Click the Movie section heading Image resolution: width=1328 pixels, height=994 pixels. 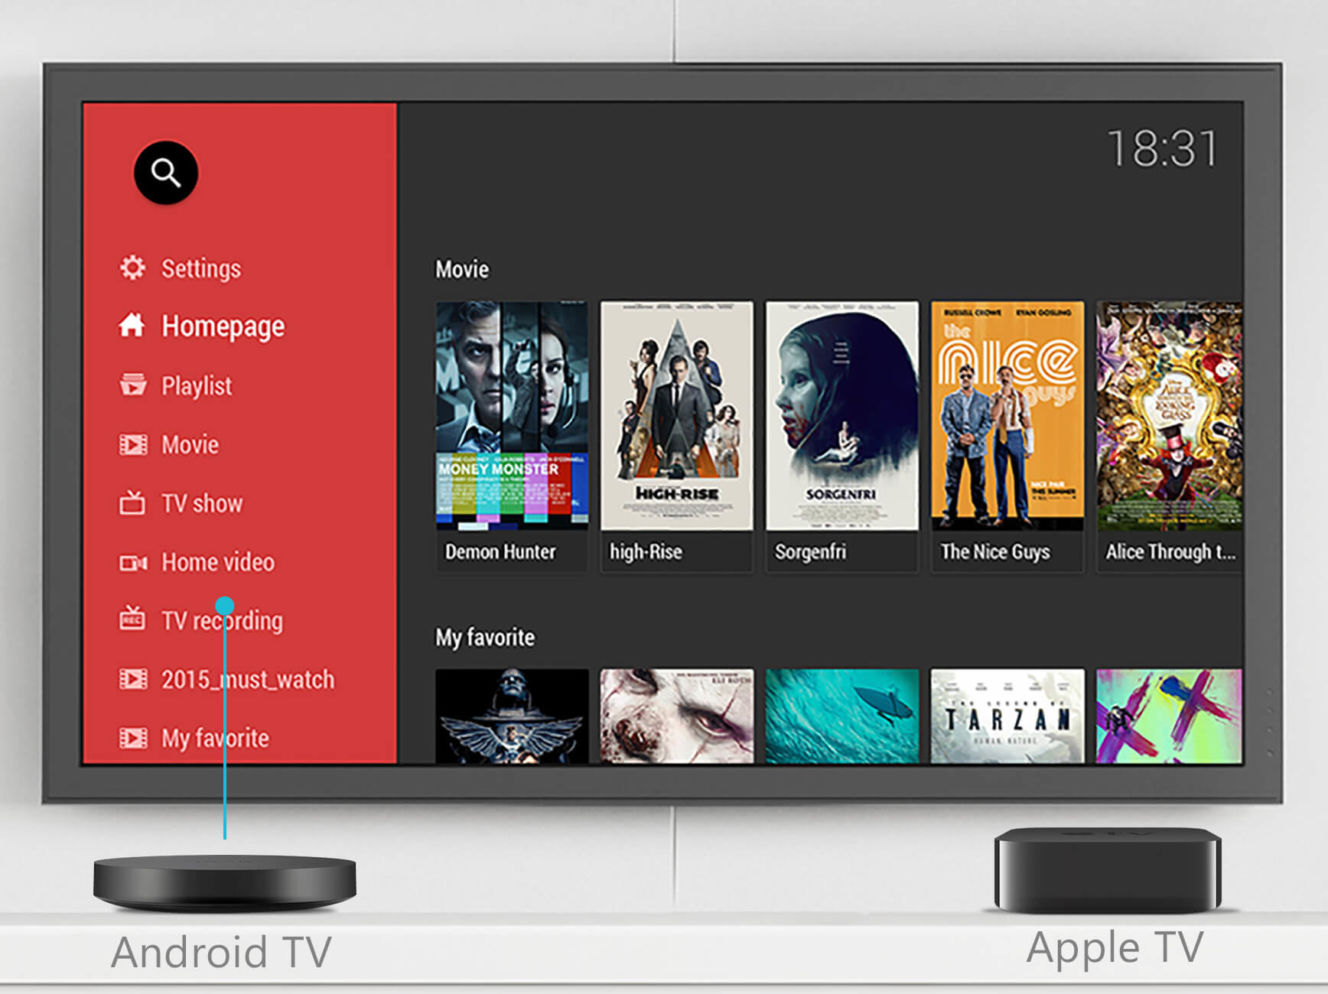[x=462, y=269]
